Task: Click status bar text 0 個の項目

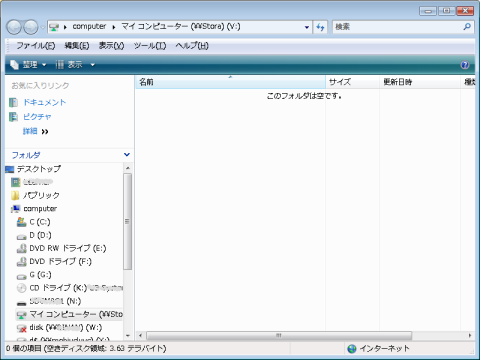Action: [24, 348]
